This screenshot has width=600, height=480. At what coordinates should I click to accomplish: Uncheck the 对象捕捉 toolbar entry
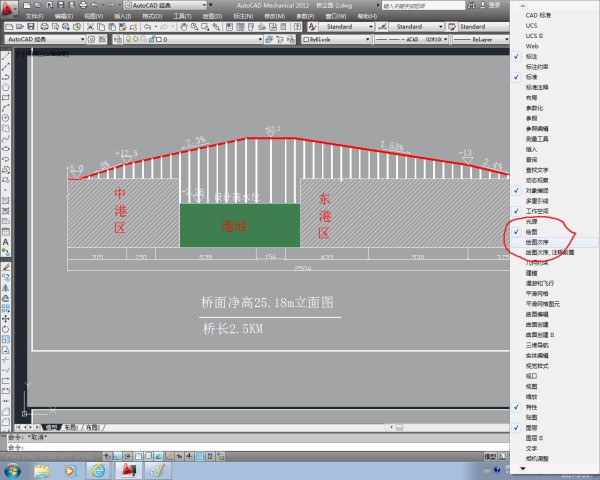tap(536, 189)
